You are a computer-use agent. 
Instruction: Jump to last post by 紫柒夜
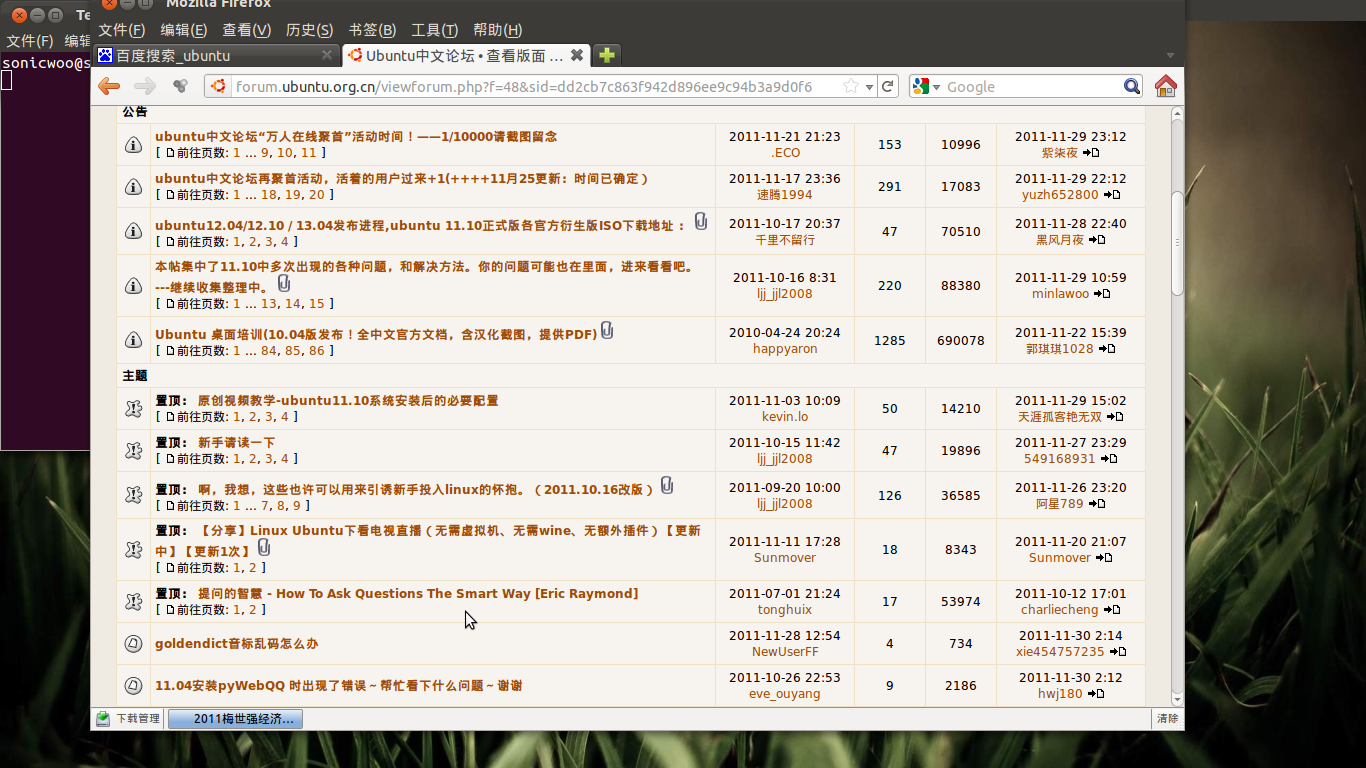[x=1091, y=153]
